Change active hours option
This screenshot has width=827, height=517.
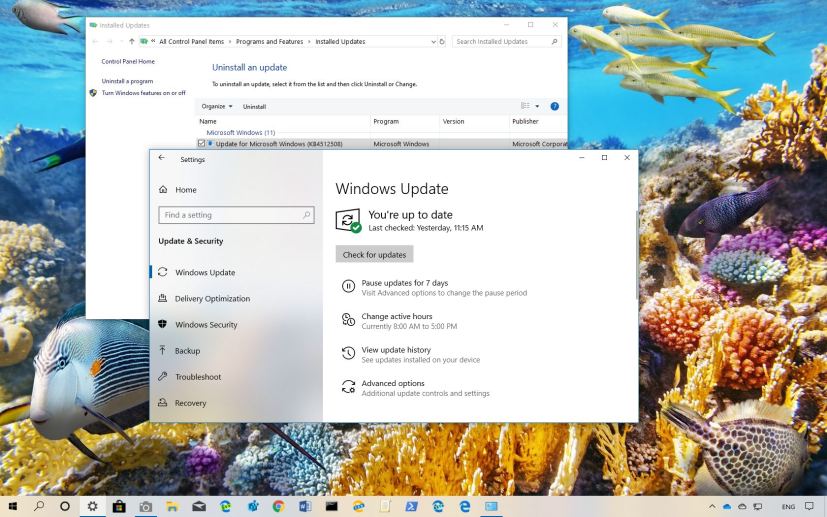pyautogui.click(x=397, y=316)
